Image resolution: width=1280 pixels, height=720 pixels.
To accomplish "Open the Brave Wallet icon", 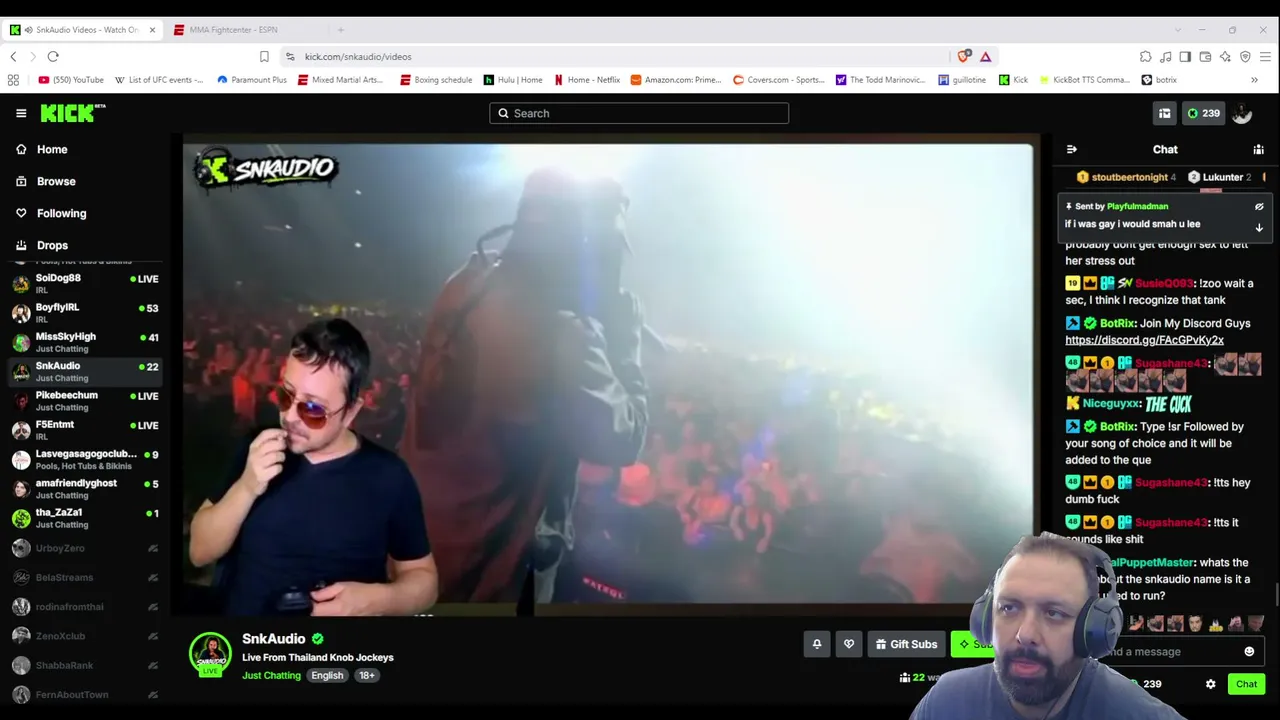I will click(x=1205, y=57).
